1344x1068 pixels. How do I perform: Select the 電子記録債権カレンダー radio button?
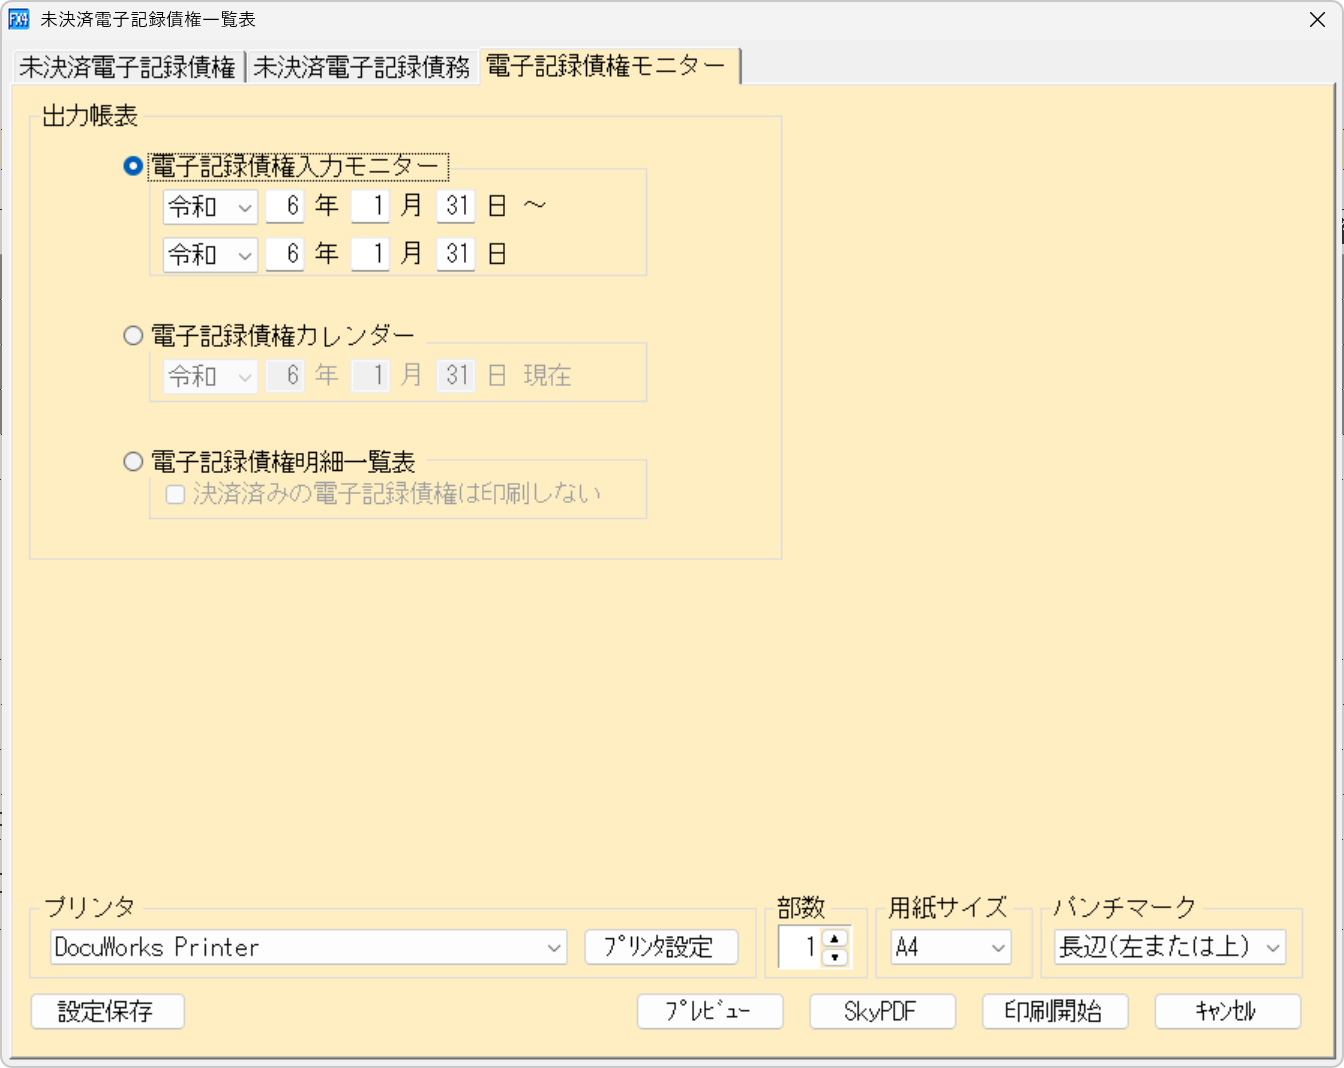point(133,335)
